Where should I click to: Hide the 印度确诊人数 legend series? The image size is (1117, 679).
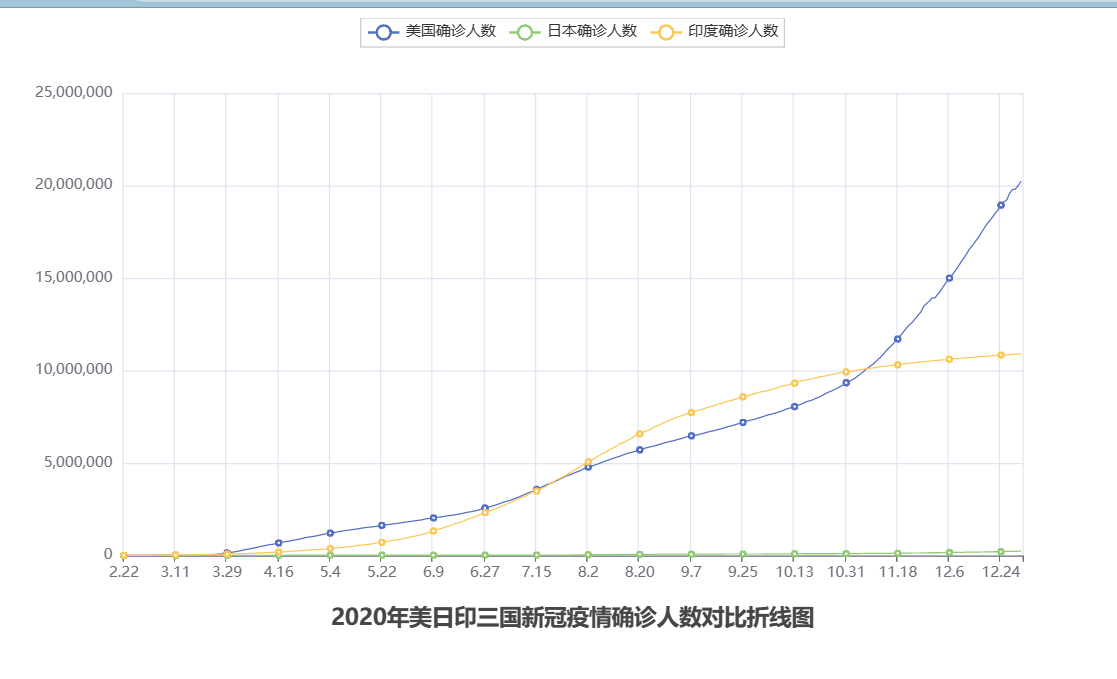click(x=715, y=31)
